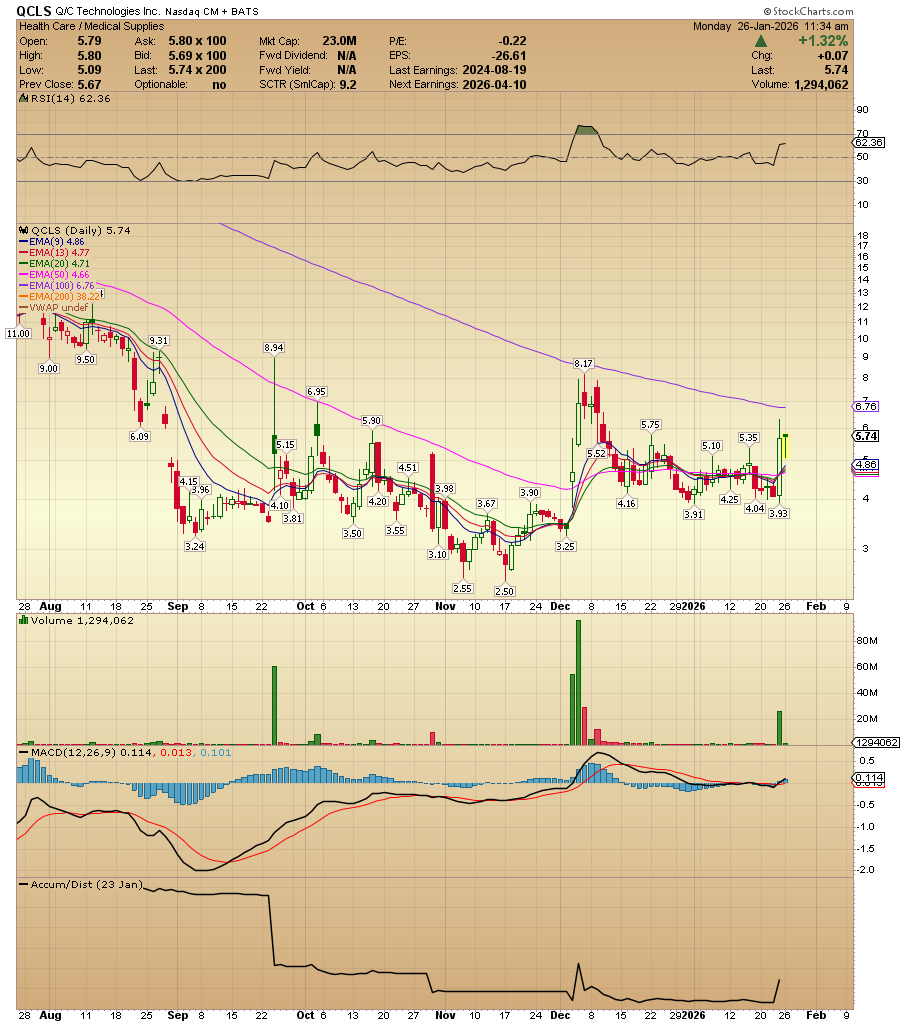Screen dimensions: 900x1023
Task: Click the RSI(14) panel legend icon
Action: [x=23, y=99]
